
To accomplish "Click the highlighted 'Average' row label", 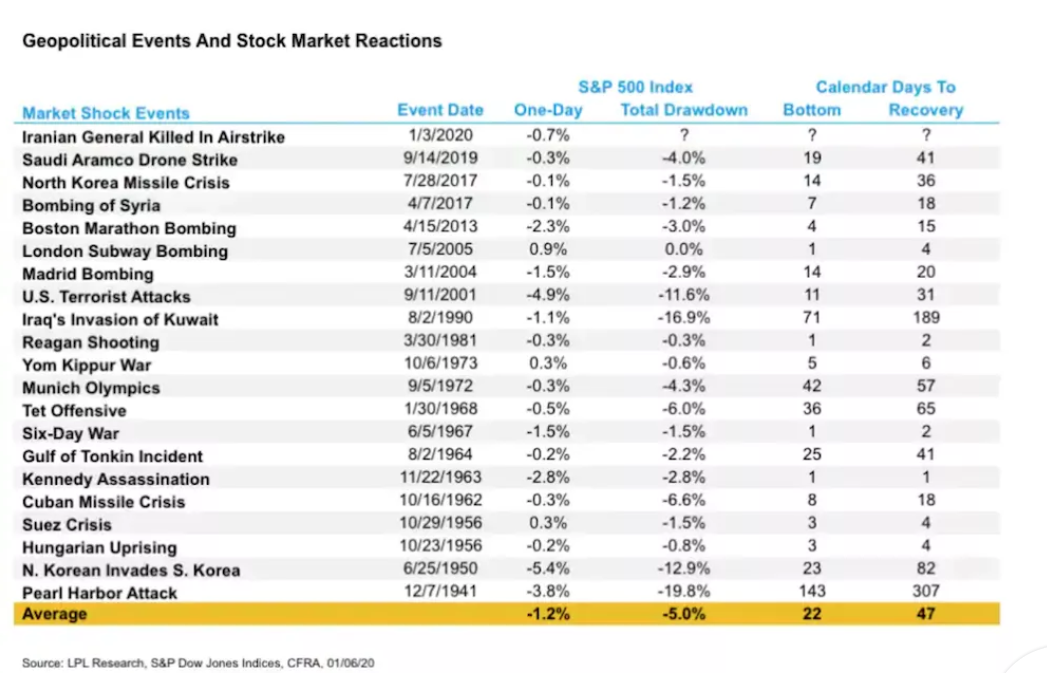I will pos(55,614).
